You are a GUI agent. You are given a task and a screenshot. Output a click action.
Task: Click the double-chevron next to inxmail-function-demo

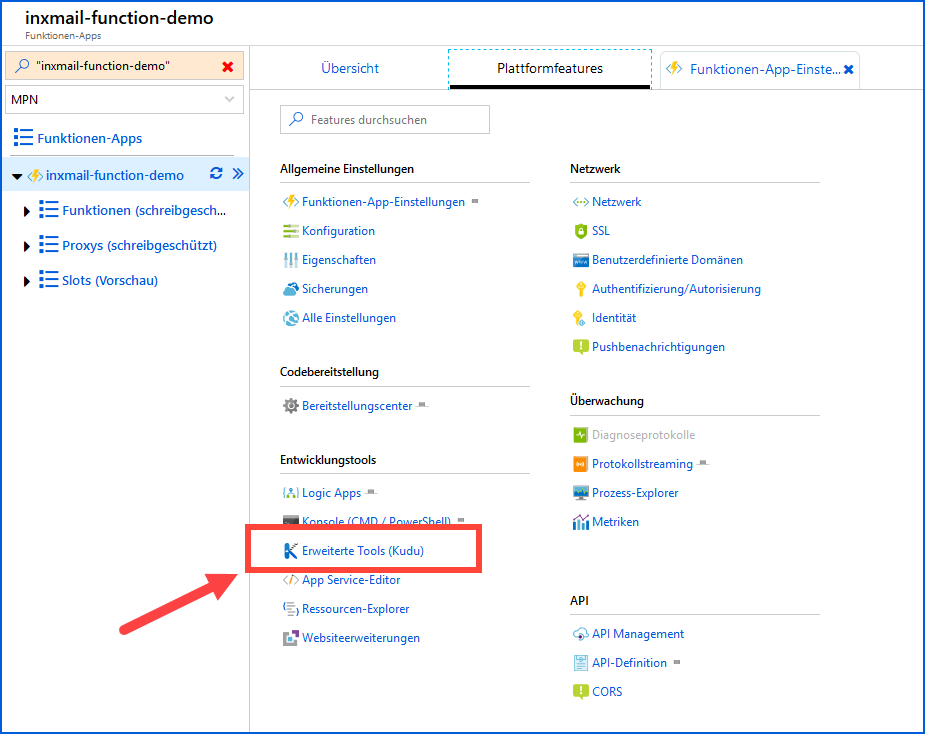pyautogui.click(x=238, y=173)
